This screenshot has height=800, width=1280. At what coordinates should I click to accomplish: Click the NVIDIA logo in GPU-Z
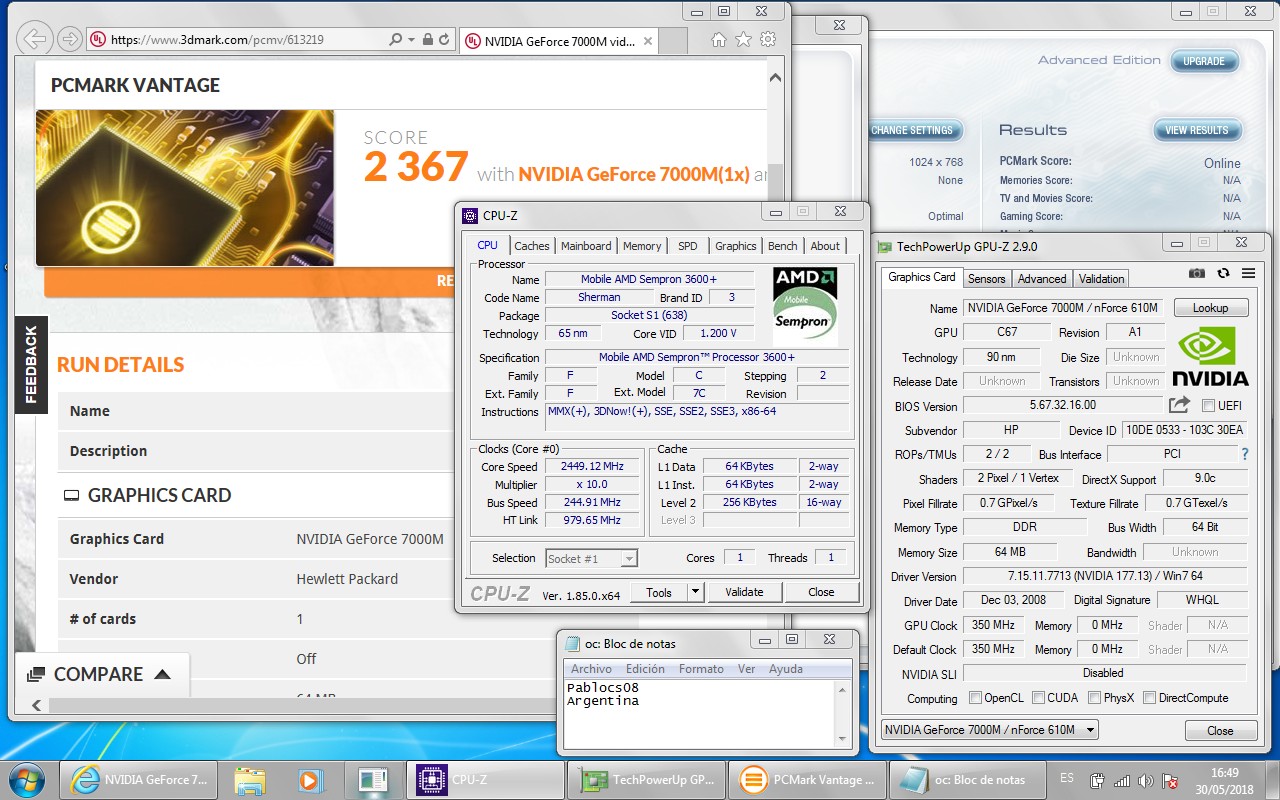pyautogui.click(x=1210, y=356)
